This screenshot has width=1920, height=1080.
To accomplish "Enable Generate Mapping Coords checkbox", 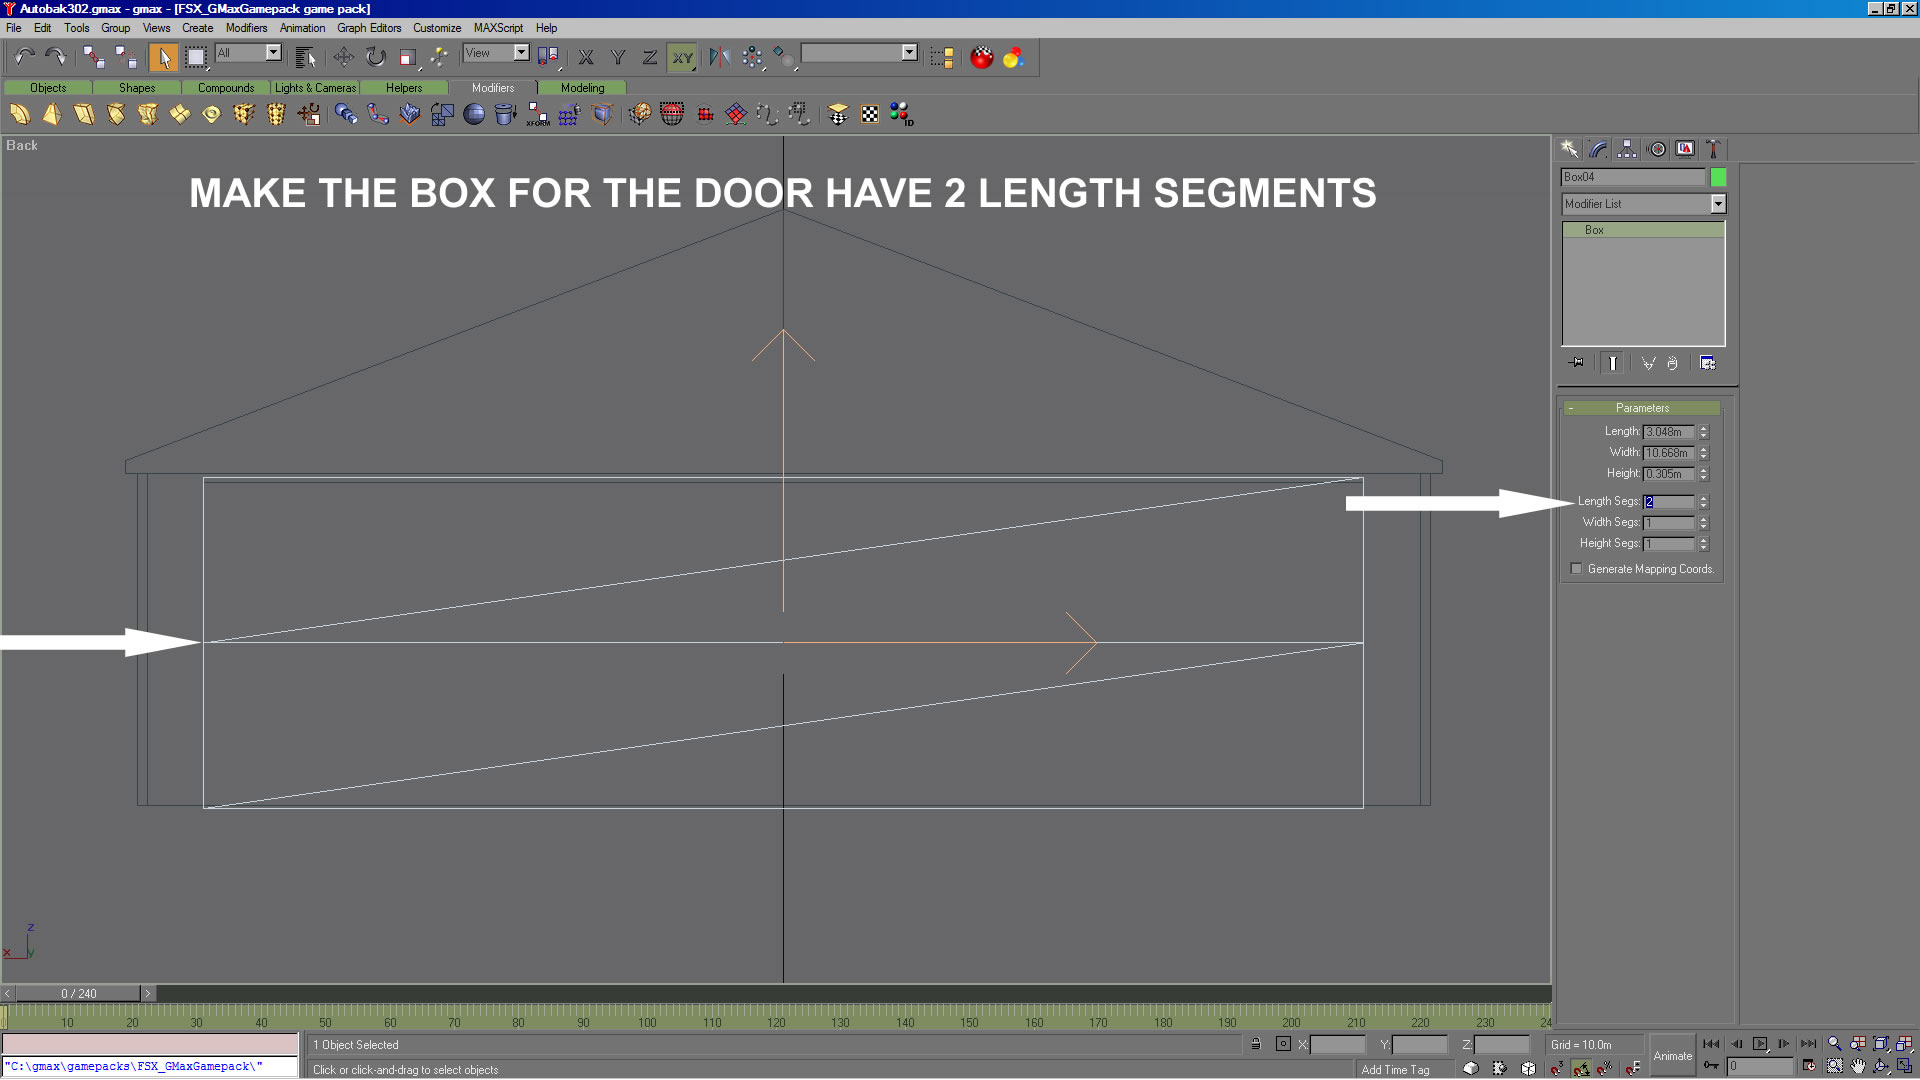I will pos(1577,569).
